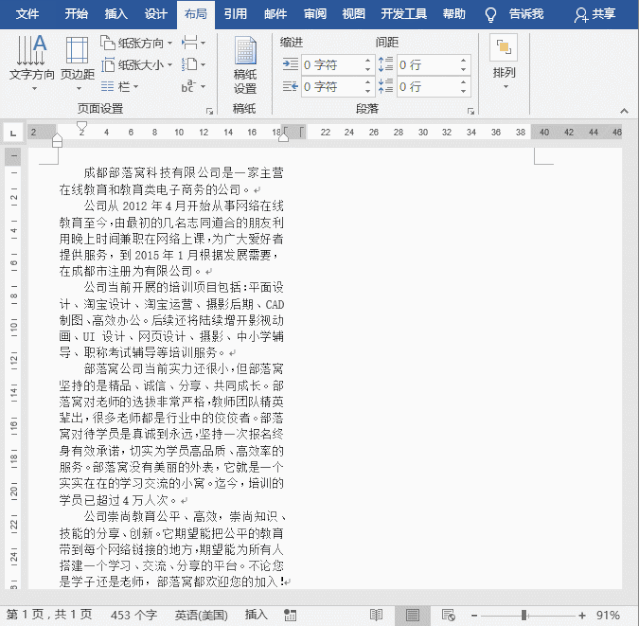Switch to print layout view
The width and height of the screenshot is (639, 626).
coord(412,615)
